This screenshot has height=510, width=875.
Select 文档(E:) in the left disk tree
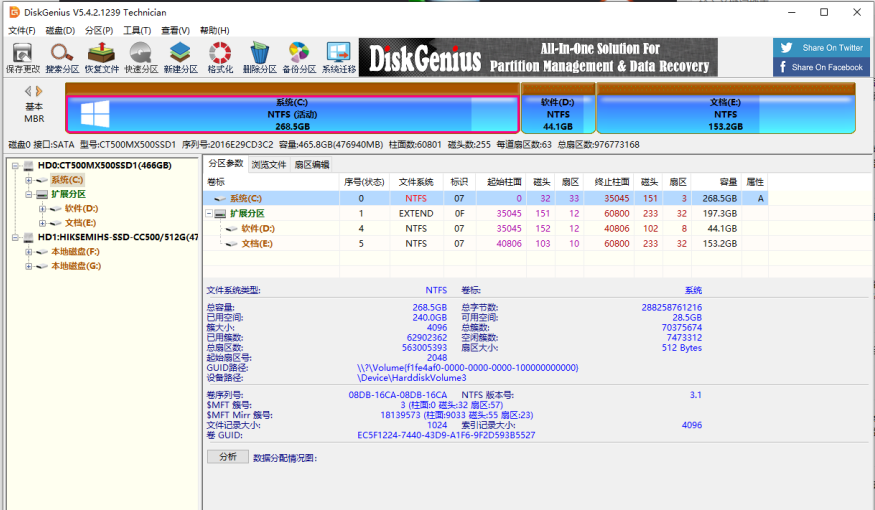pos(80,223)
